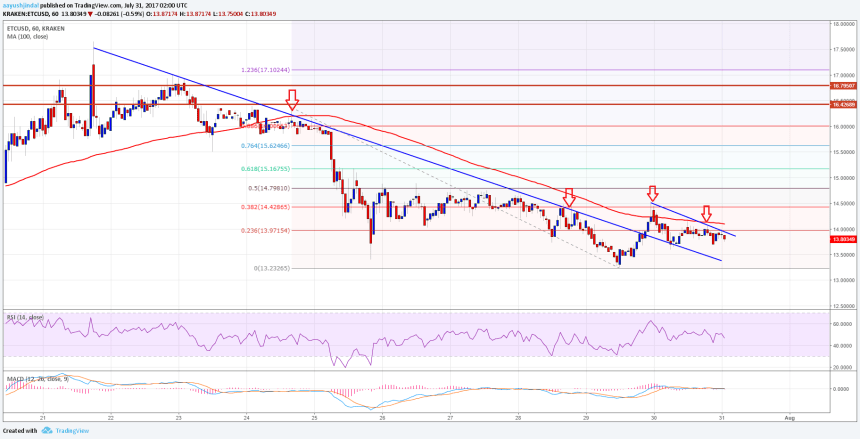
Task: Click the RSI 60.0000 axis label
Action: point(844,324)
